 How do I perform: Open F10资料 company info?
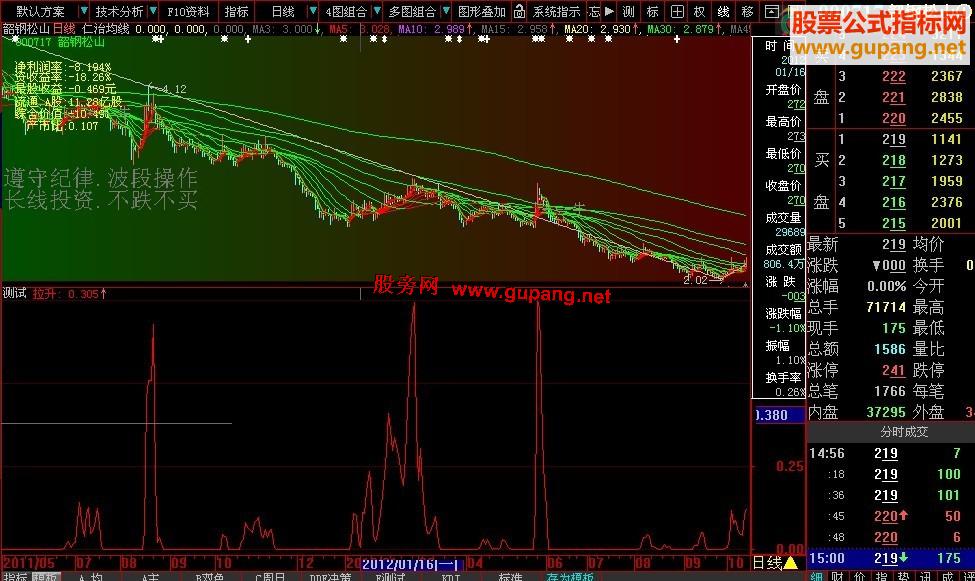188,11
